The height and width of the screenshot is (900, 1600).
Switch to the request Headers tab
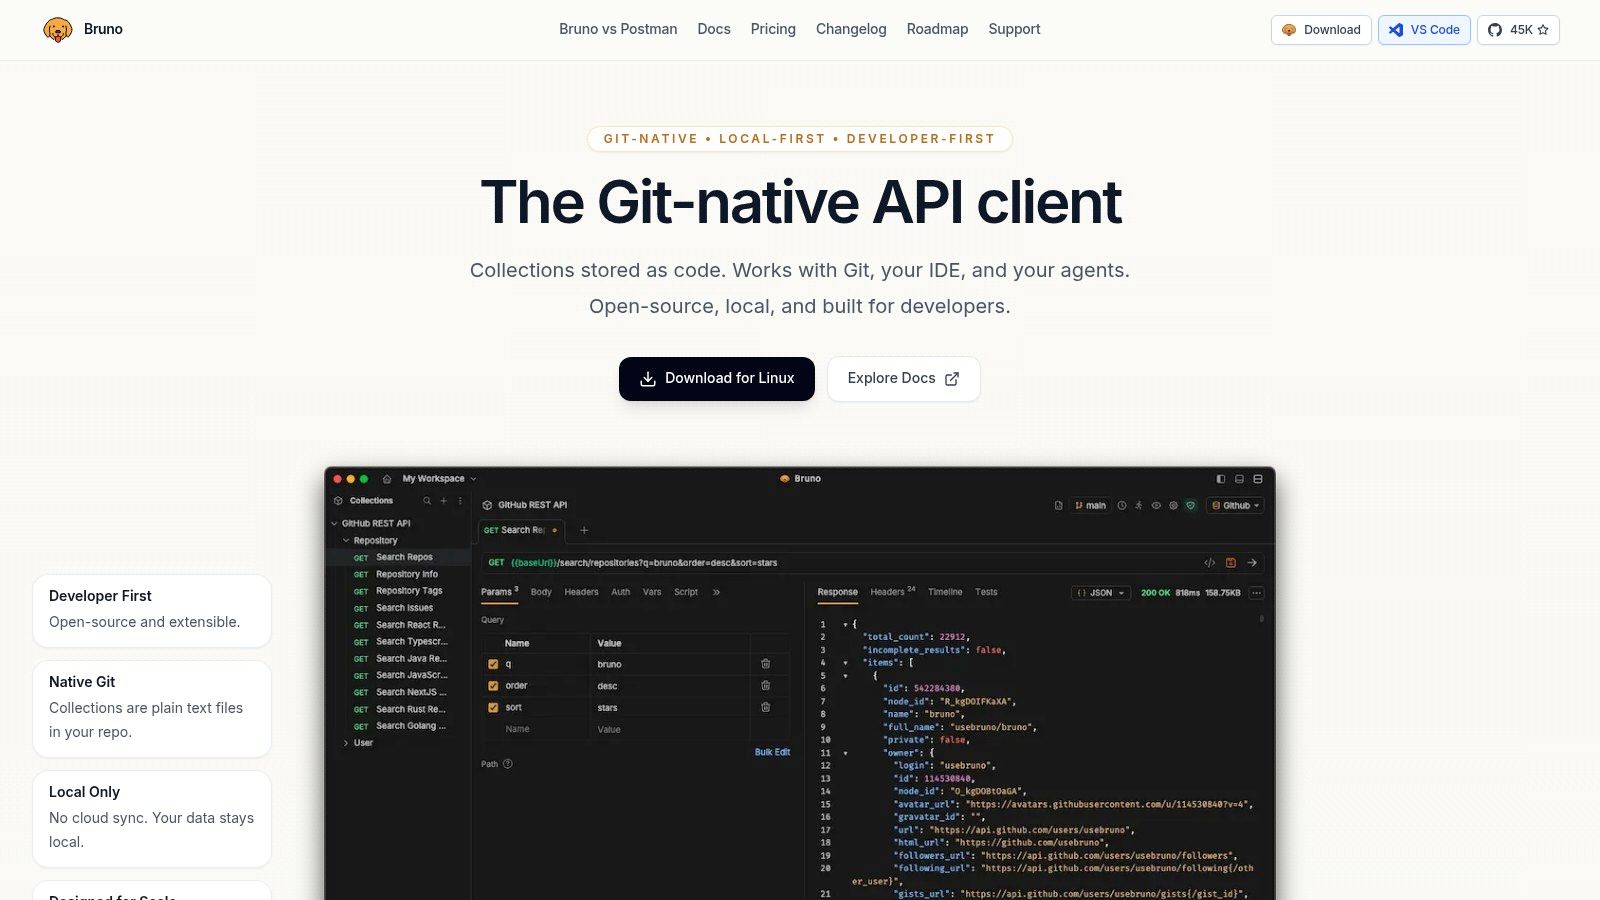pyautogui.click(x=581, y=592)
